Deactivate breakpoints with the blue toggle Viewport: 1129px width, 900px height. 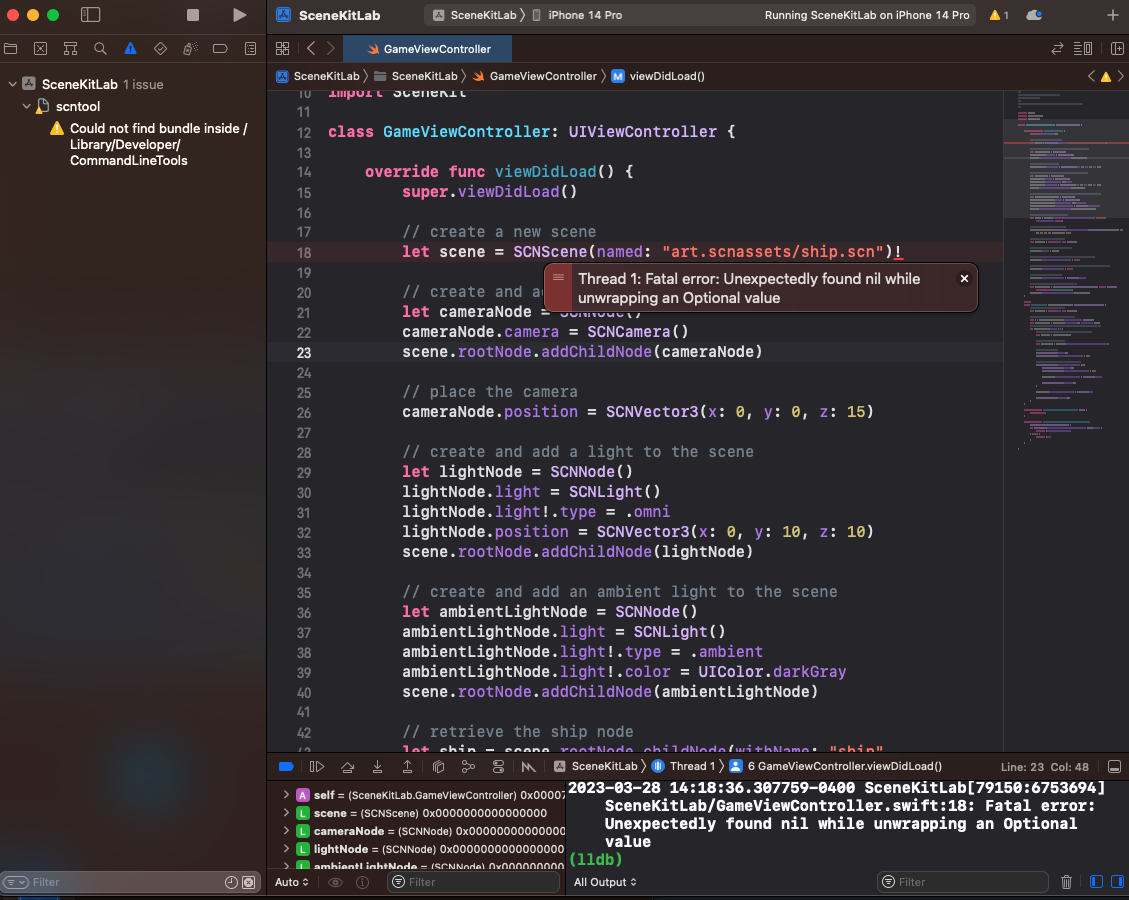(285, 766)
